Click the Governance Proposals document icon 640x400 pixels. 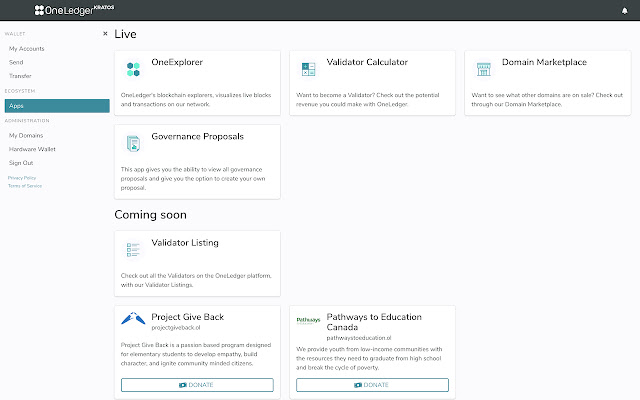click(x=133, y=144)
